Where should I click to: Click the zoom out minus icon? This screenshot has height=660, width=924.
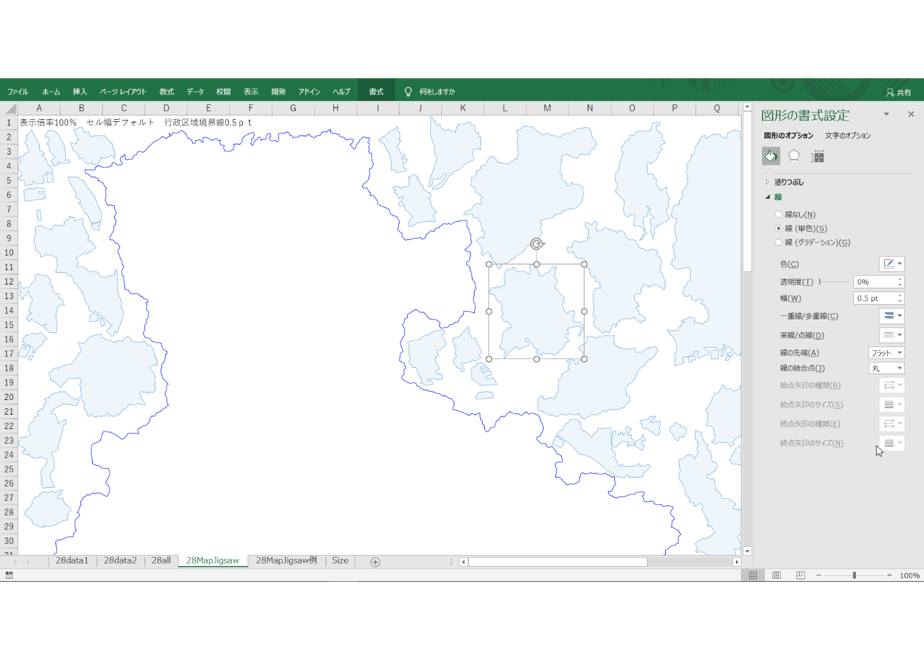pos(819,575)
